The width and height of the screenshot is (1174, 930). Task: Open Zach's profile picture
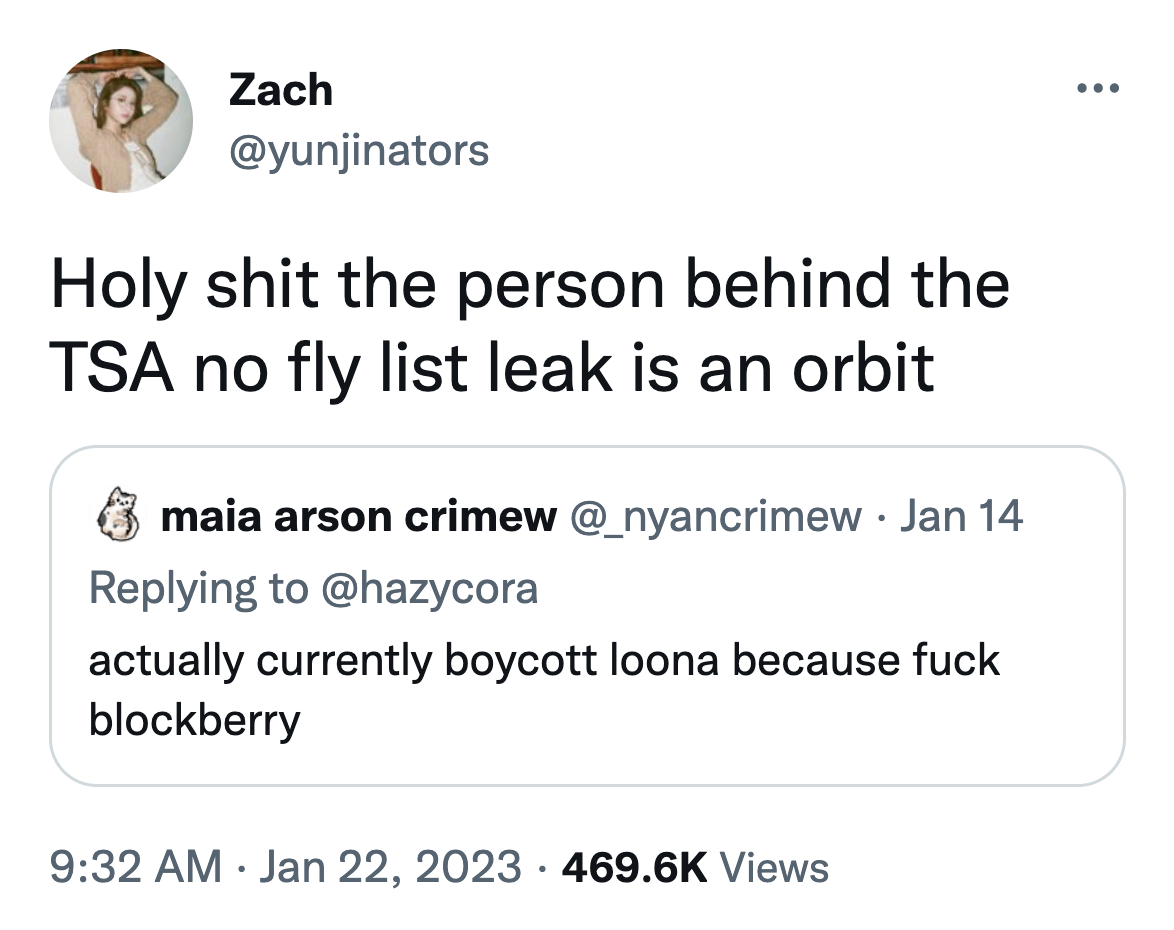coord(121,121)
